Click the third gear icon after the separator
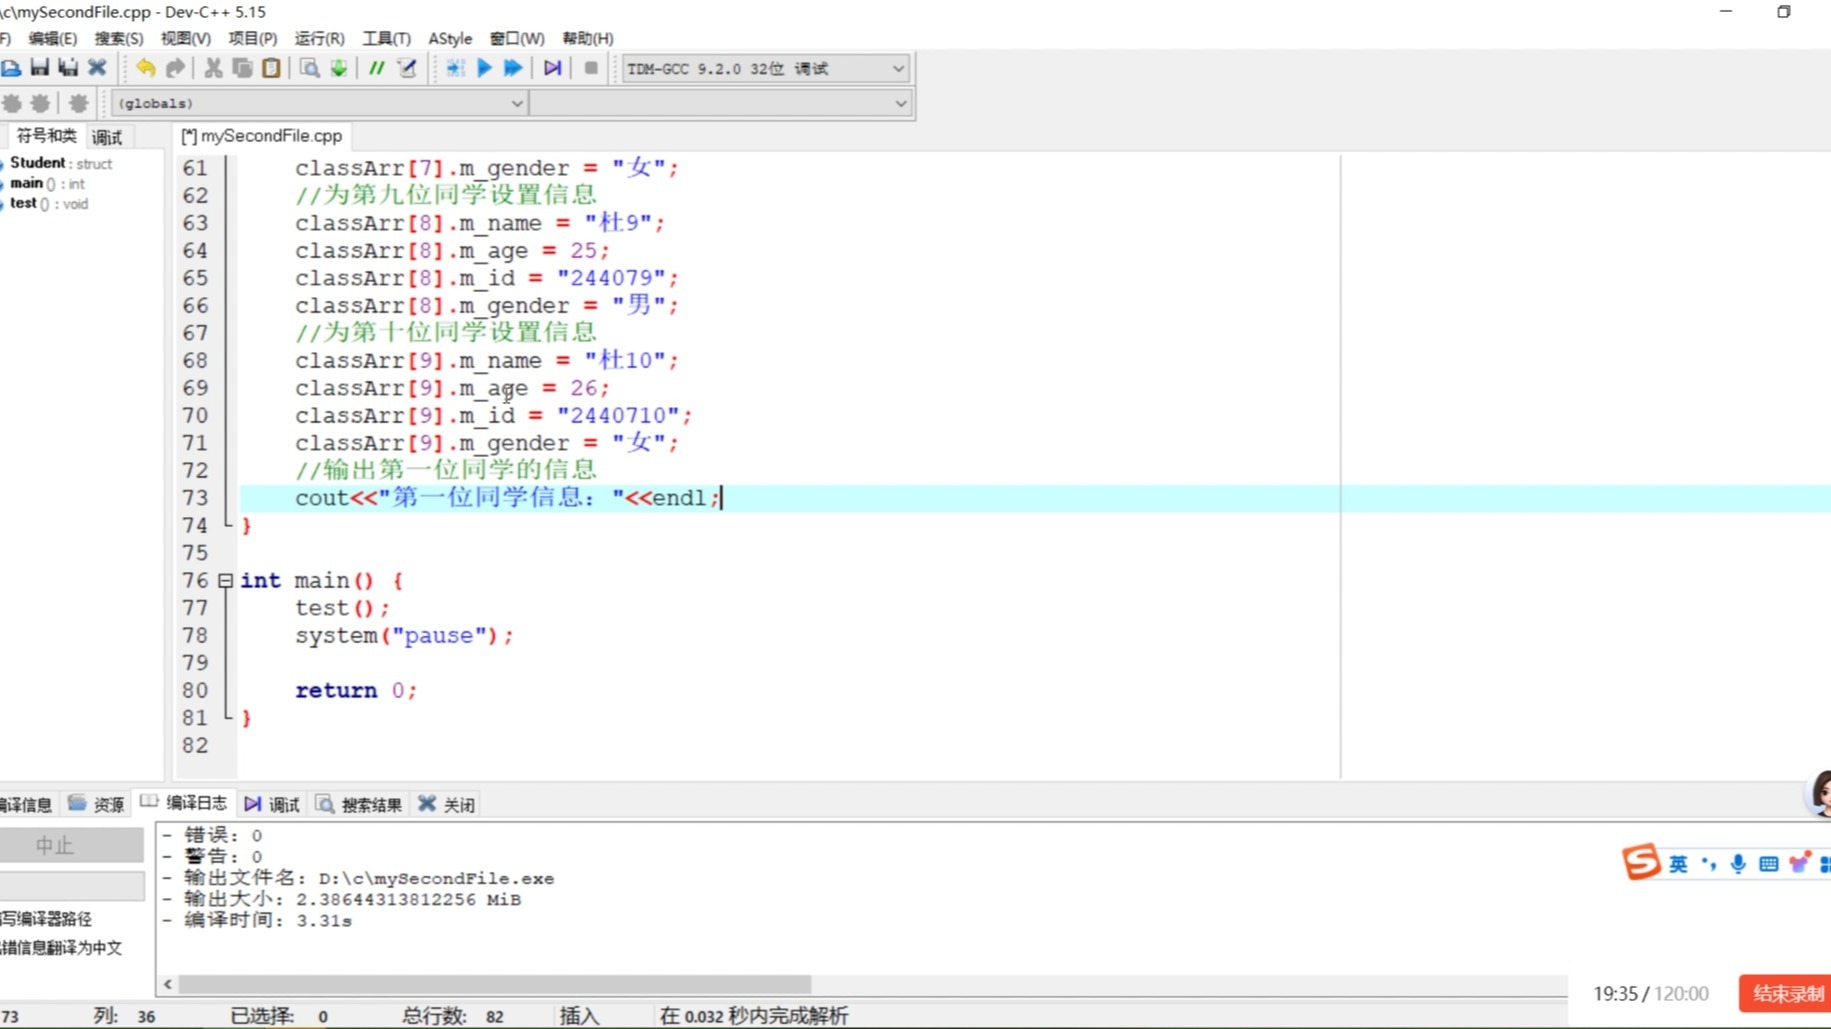Screen dimensions: 1831x1029 click(x=78, y=103)
